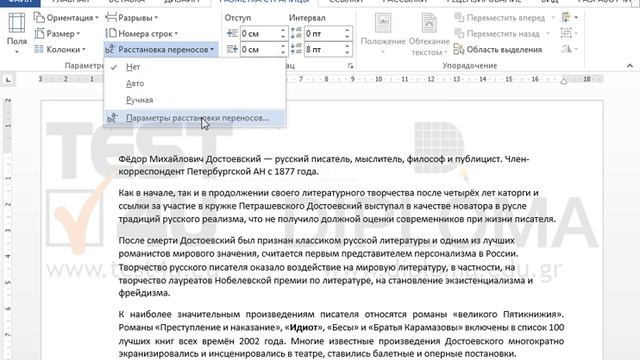Click the Ориентация page icon
This screenshot has width=640, height=360.
pyautogui.click(x=39, y=18)
